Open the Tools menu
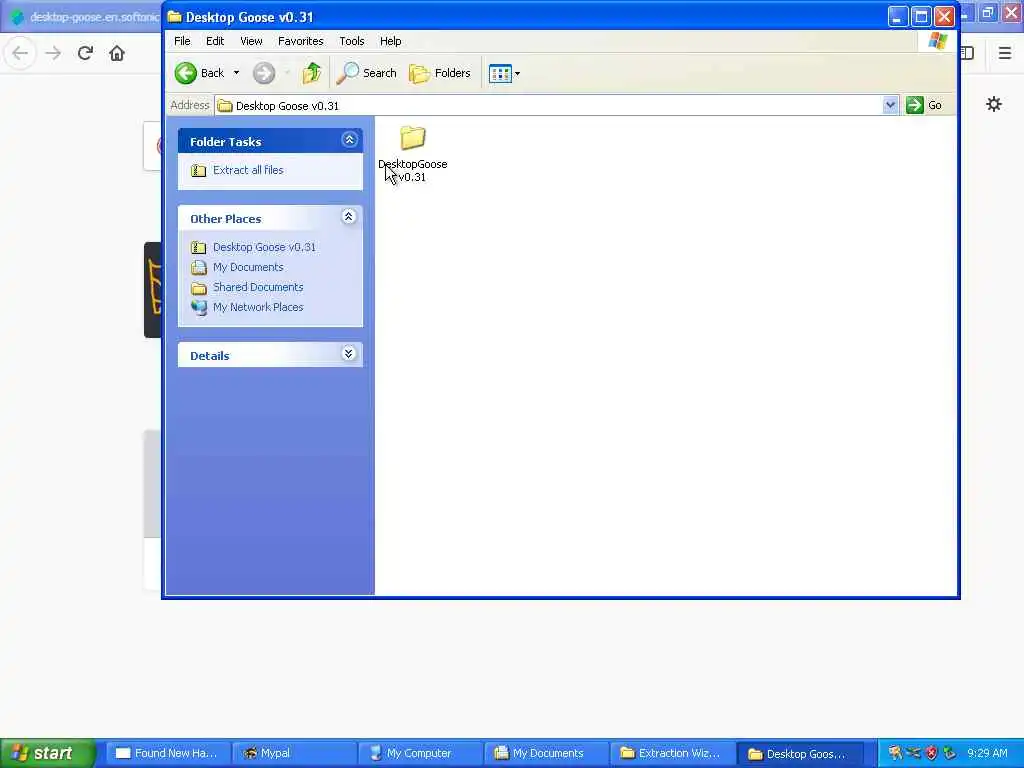This screenshot has height=768, width=1024. 351,41
